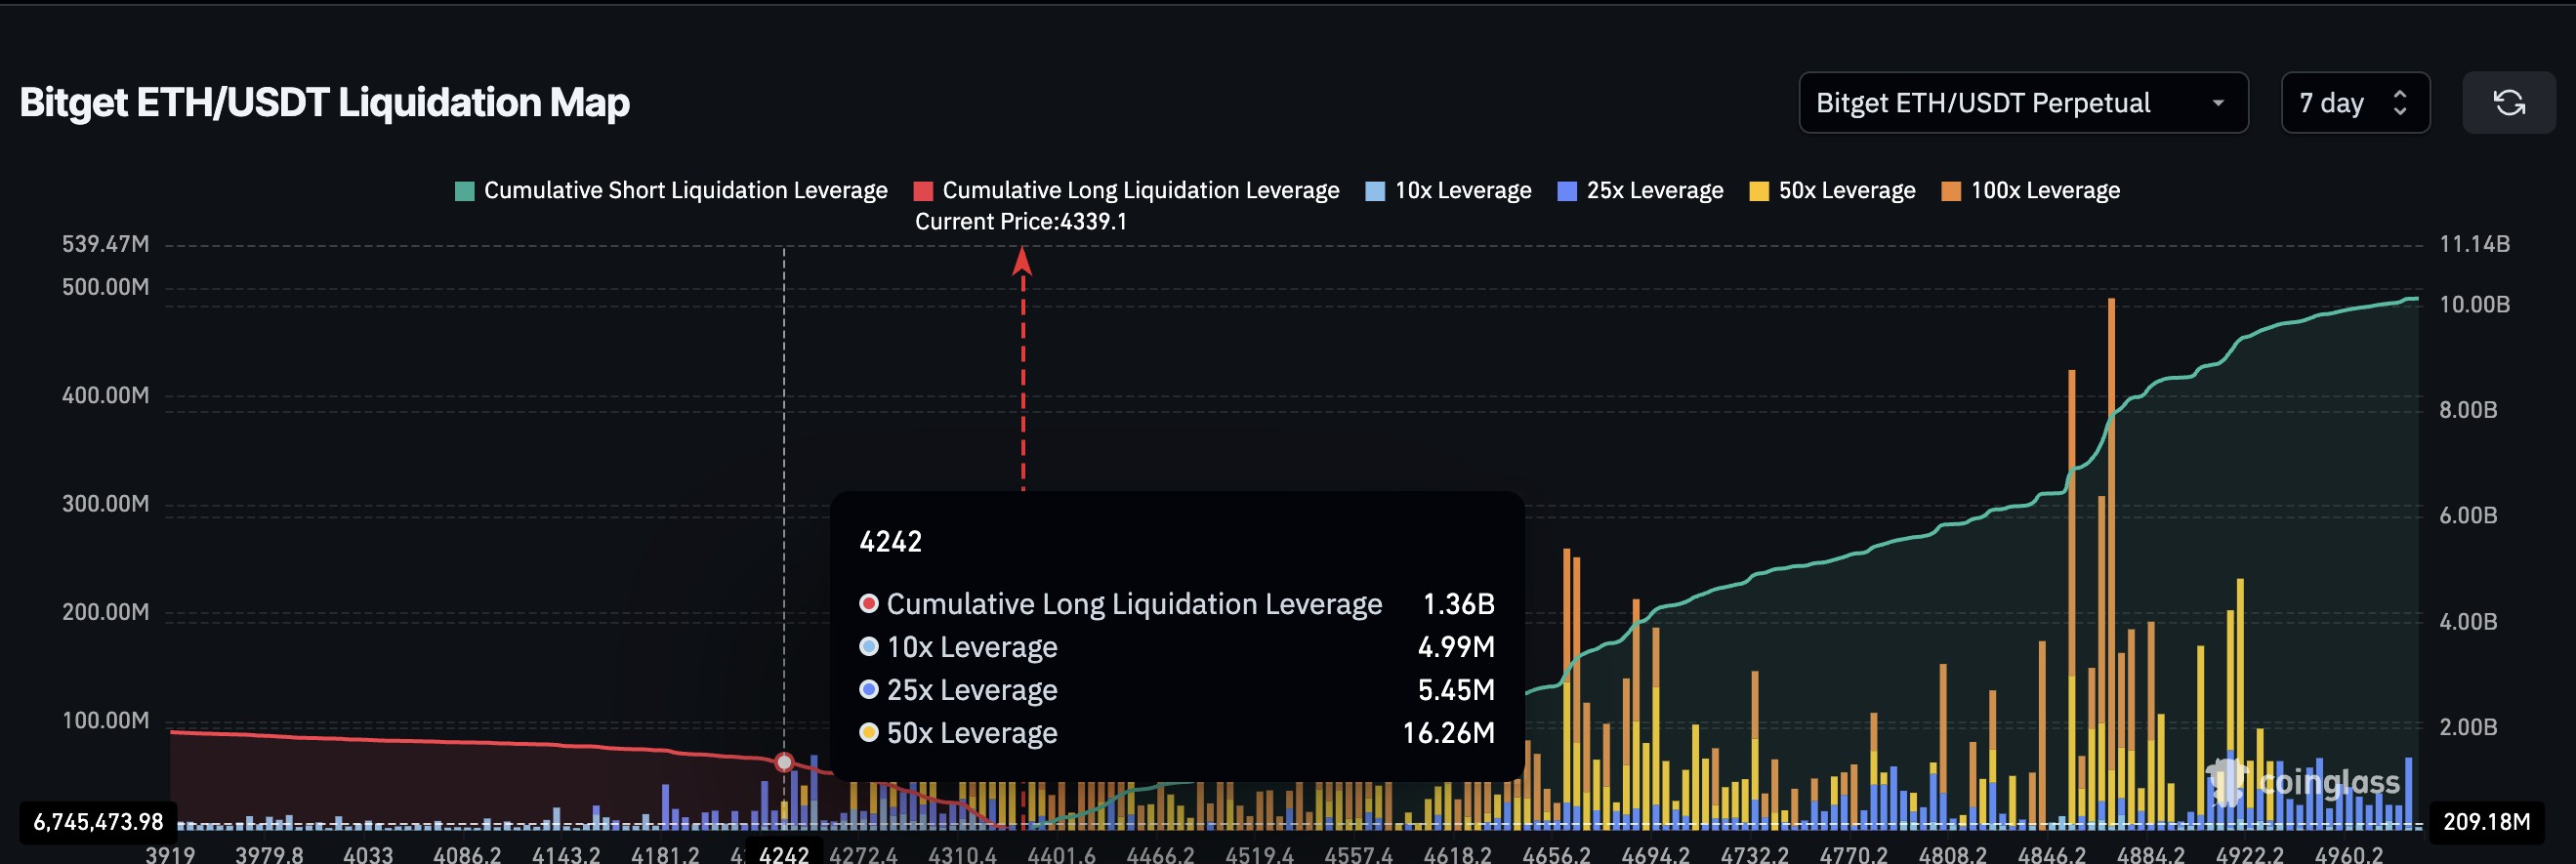This screenshot has height=864, width=2576.
Task: Click the 4732.2 price label on x-axis
Action: pos(1754,854)
